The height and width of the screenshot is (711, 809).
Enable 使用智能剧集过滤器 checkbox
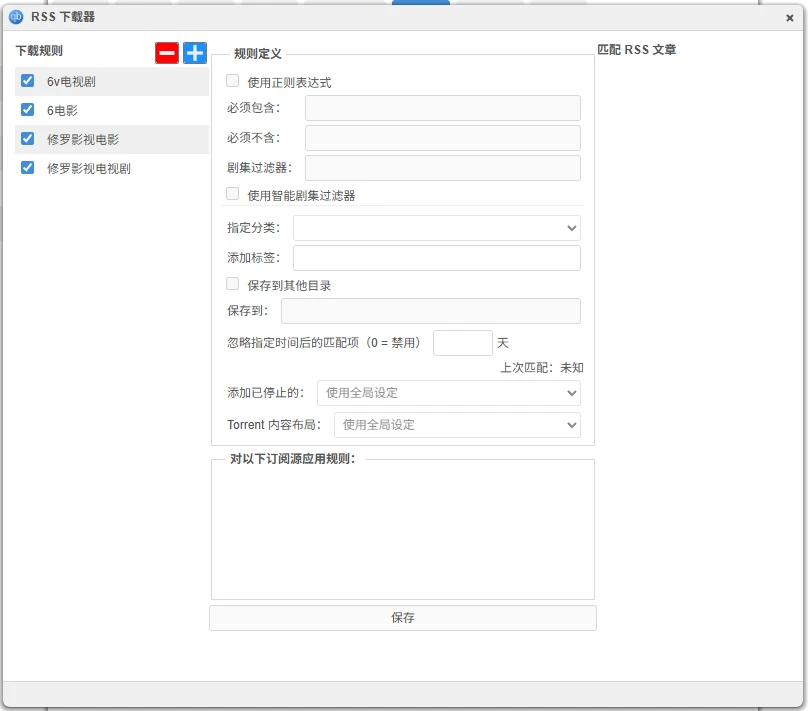click(x=233, y=194)
